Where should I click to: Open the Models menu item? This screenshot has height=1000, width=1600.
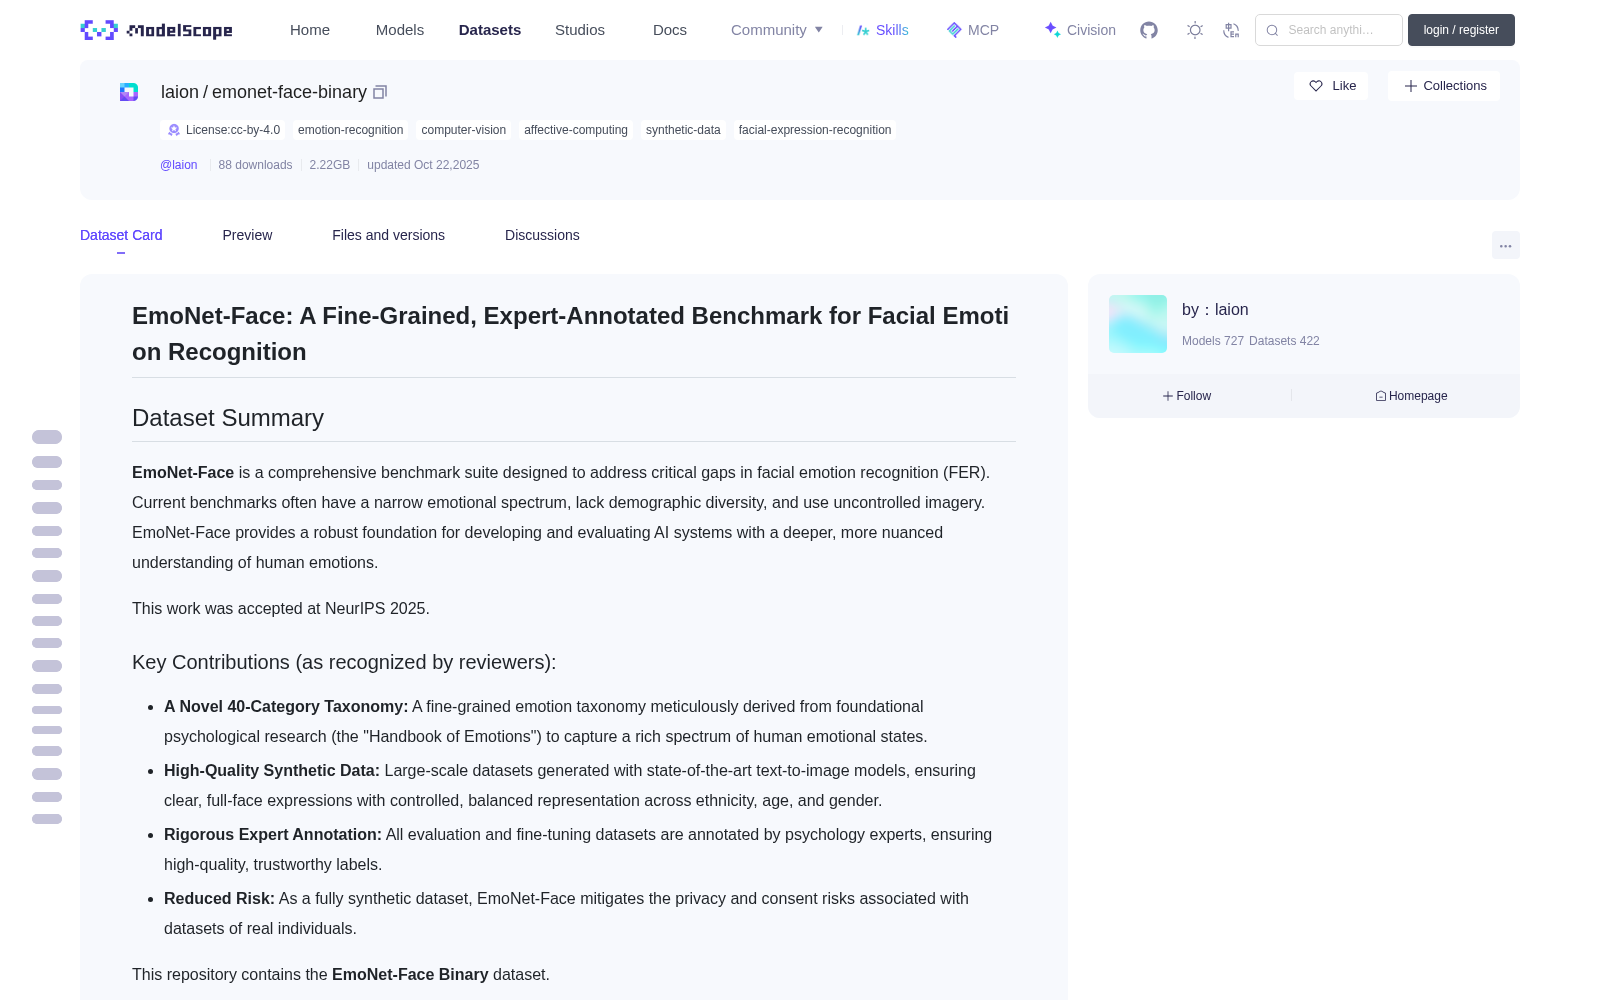[x=400, y=30]
